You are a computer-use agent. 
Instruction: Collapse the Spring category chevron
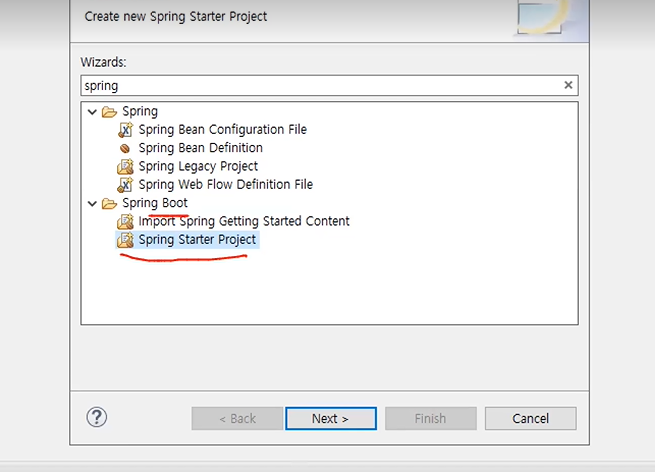[x=92, y=112]
